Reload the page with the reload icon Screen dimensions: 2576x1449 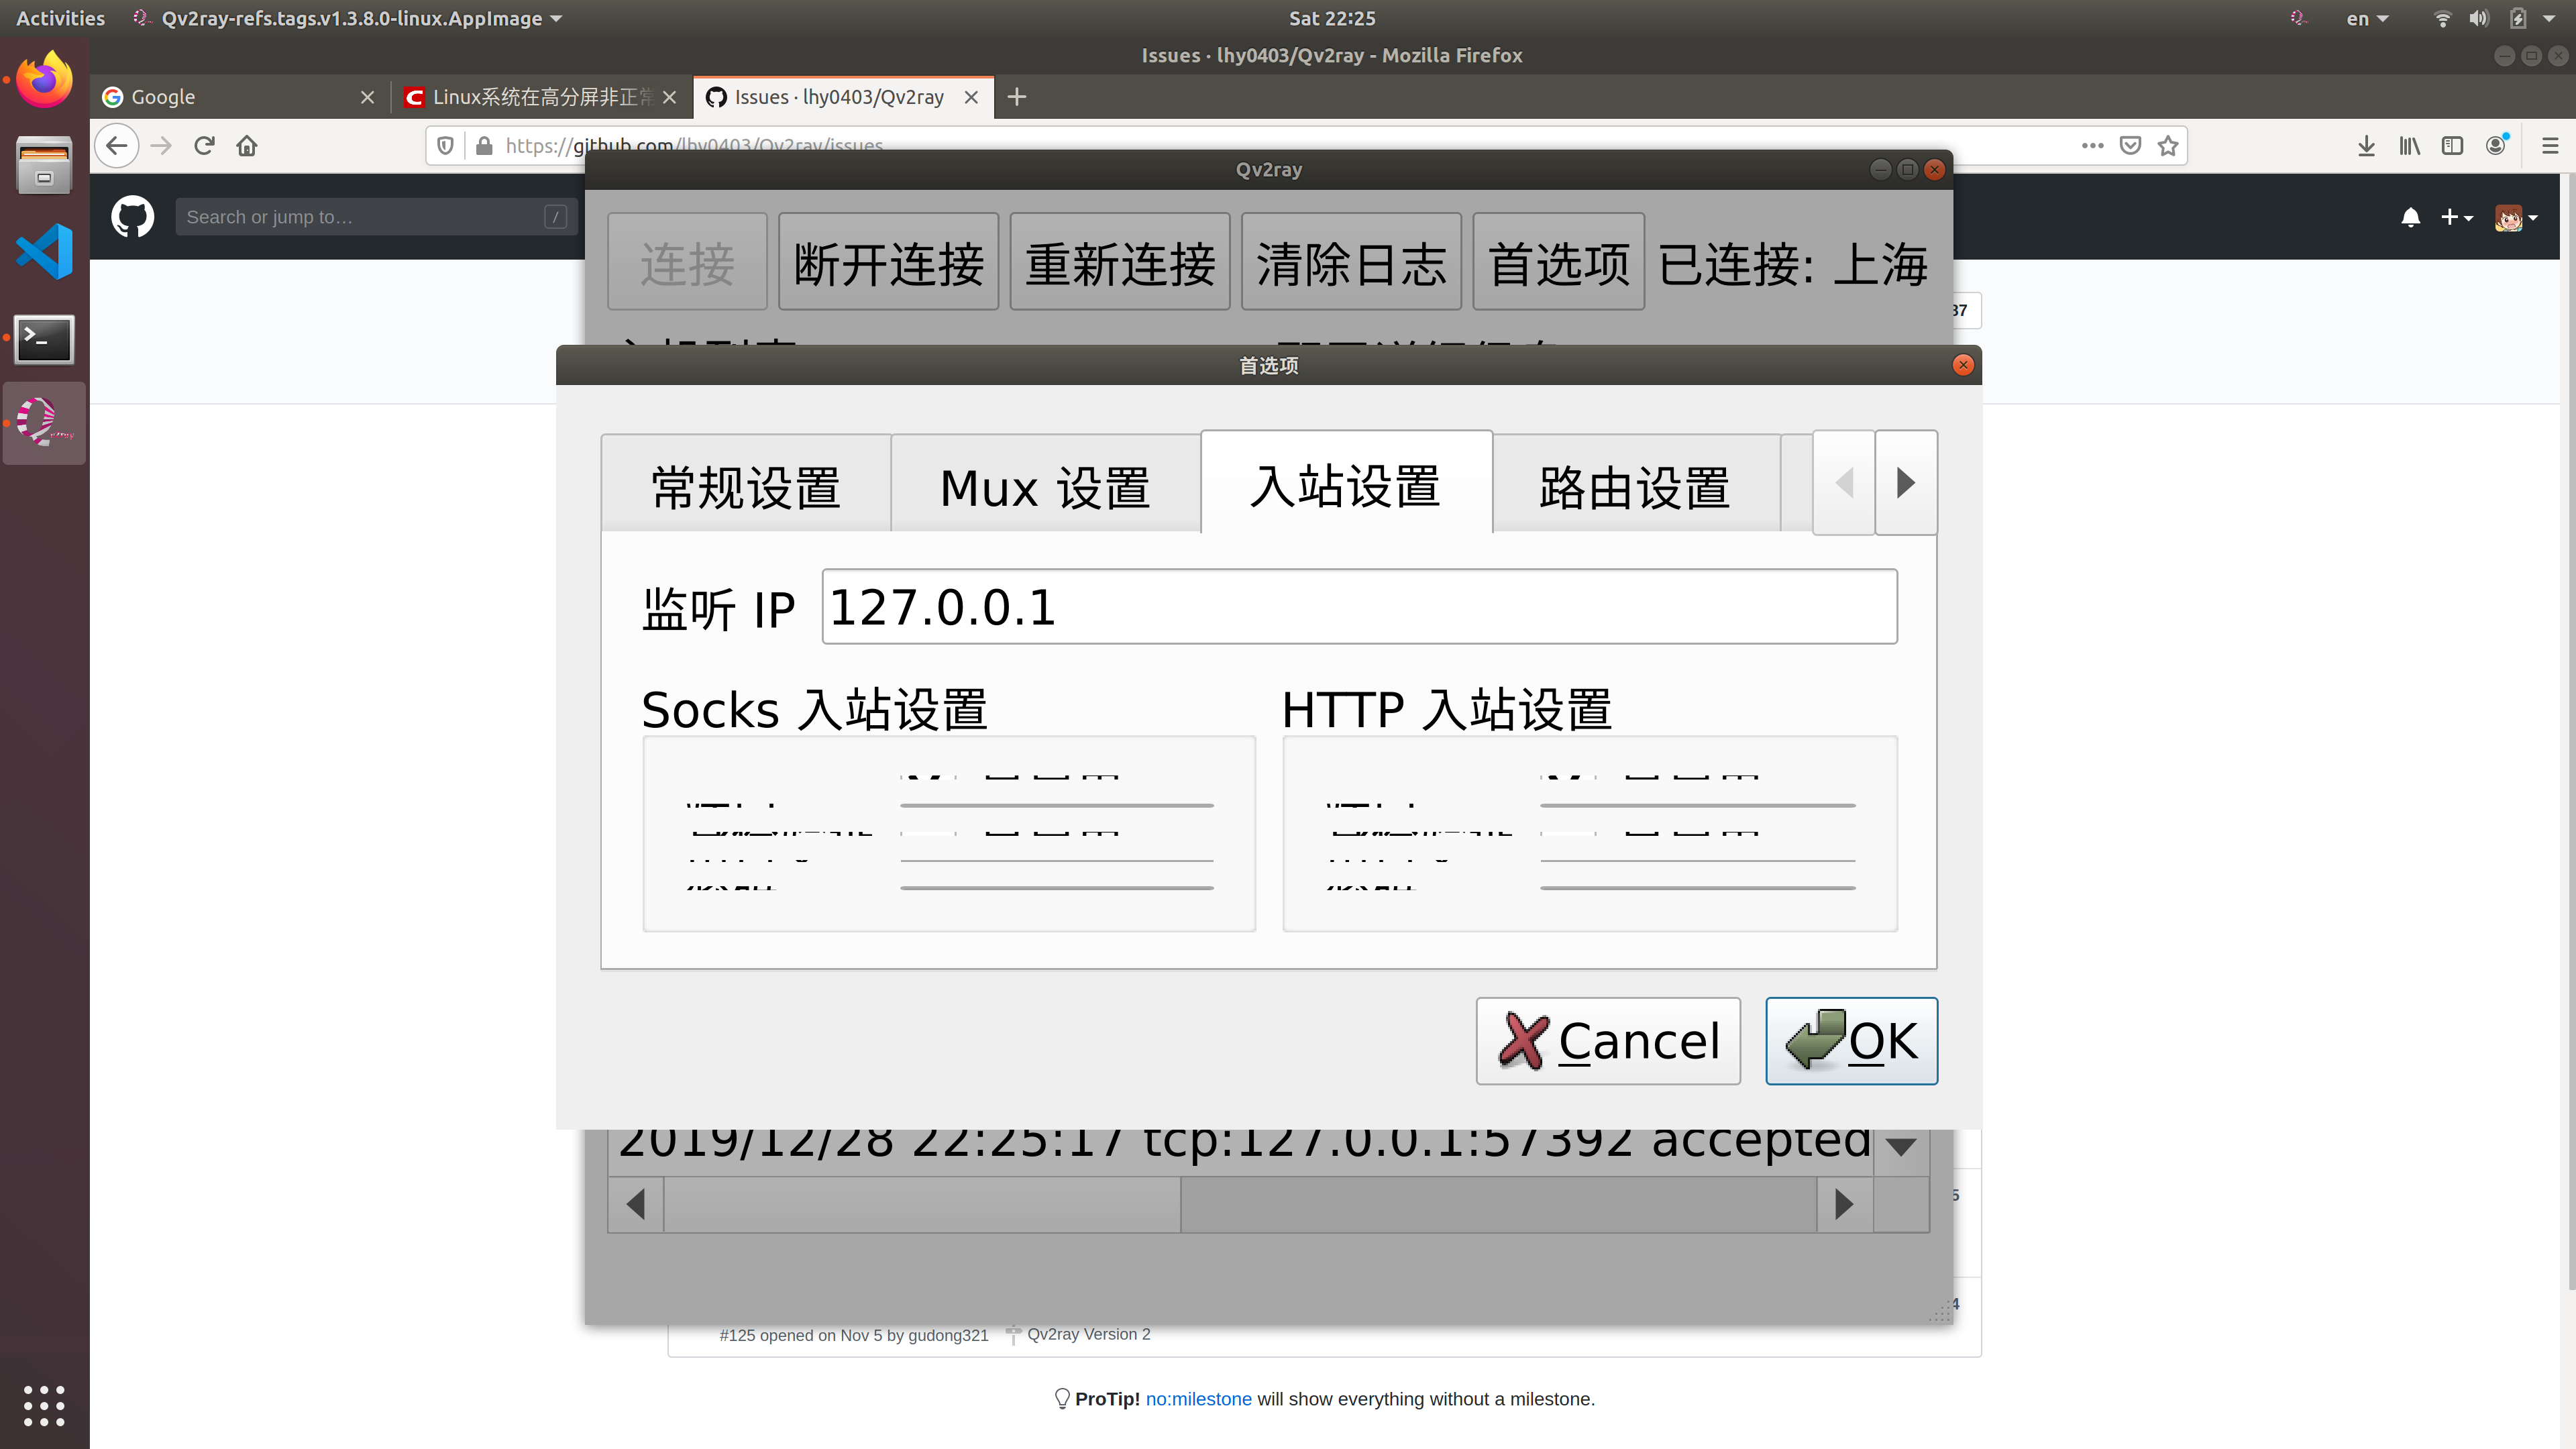point(204,145)
